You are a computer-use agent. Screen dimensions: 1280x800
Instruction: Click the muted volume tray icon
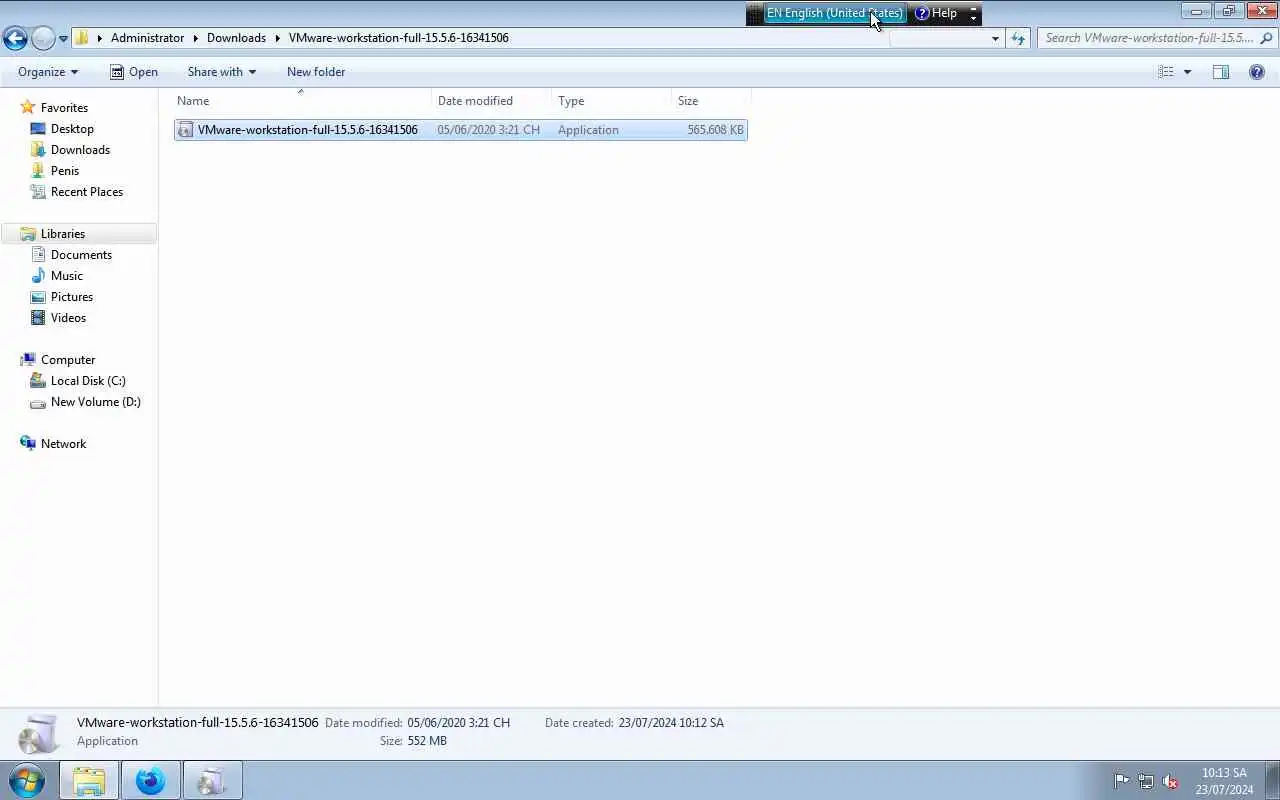(x=1170, y=781)
